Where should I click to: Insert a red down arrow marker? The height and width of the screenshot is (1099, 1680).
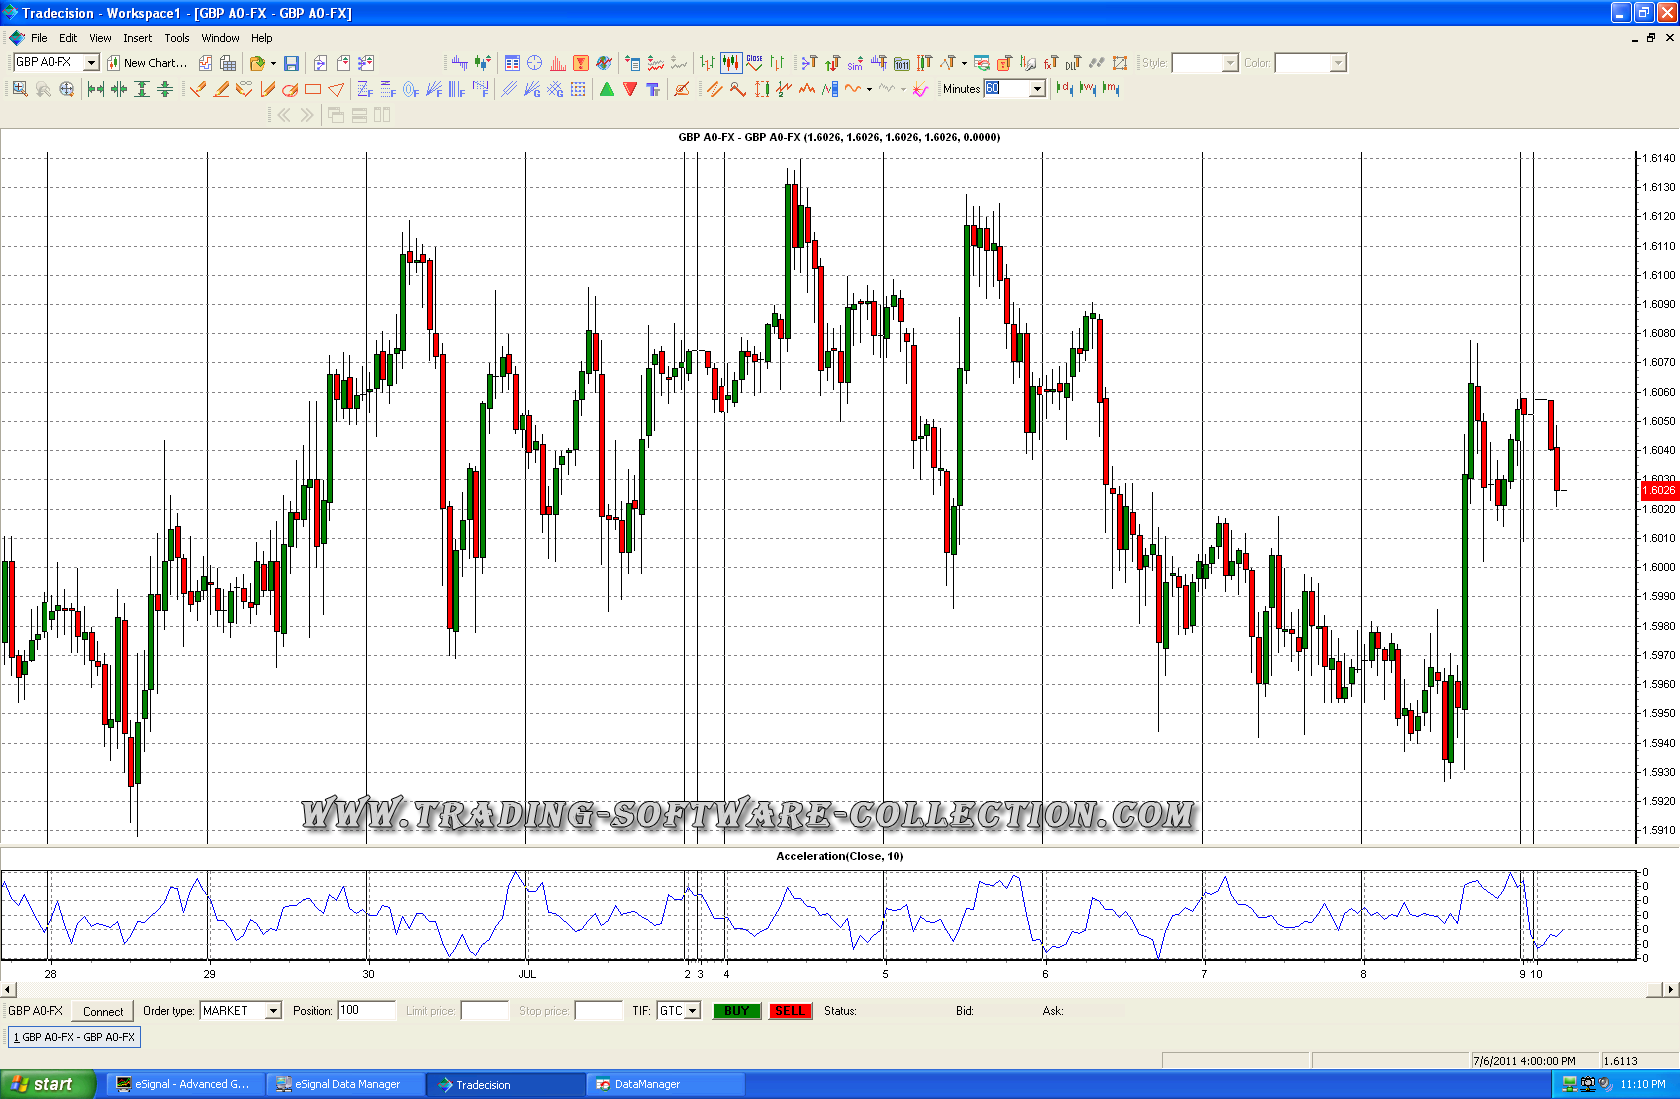630,89
